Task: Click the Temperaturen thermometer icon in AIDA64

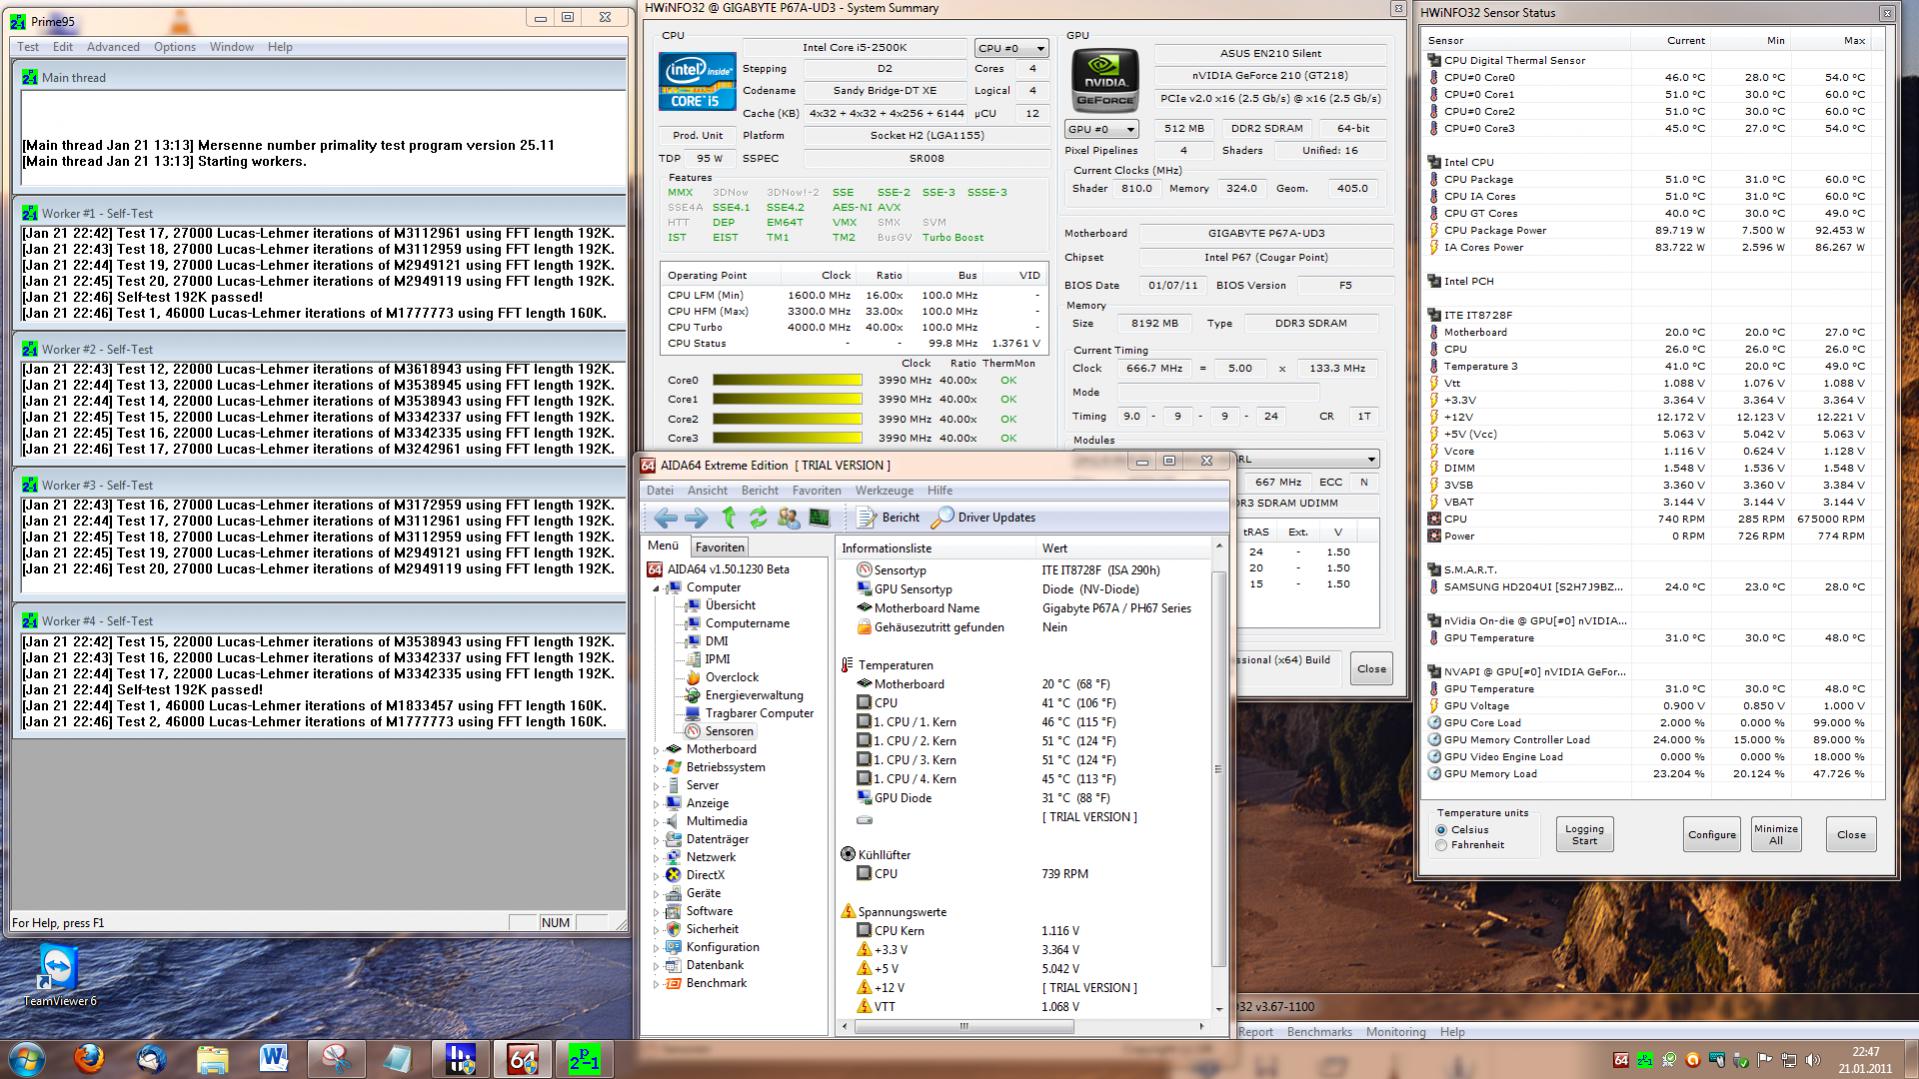Action: click(x=847, y=665)
